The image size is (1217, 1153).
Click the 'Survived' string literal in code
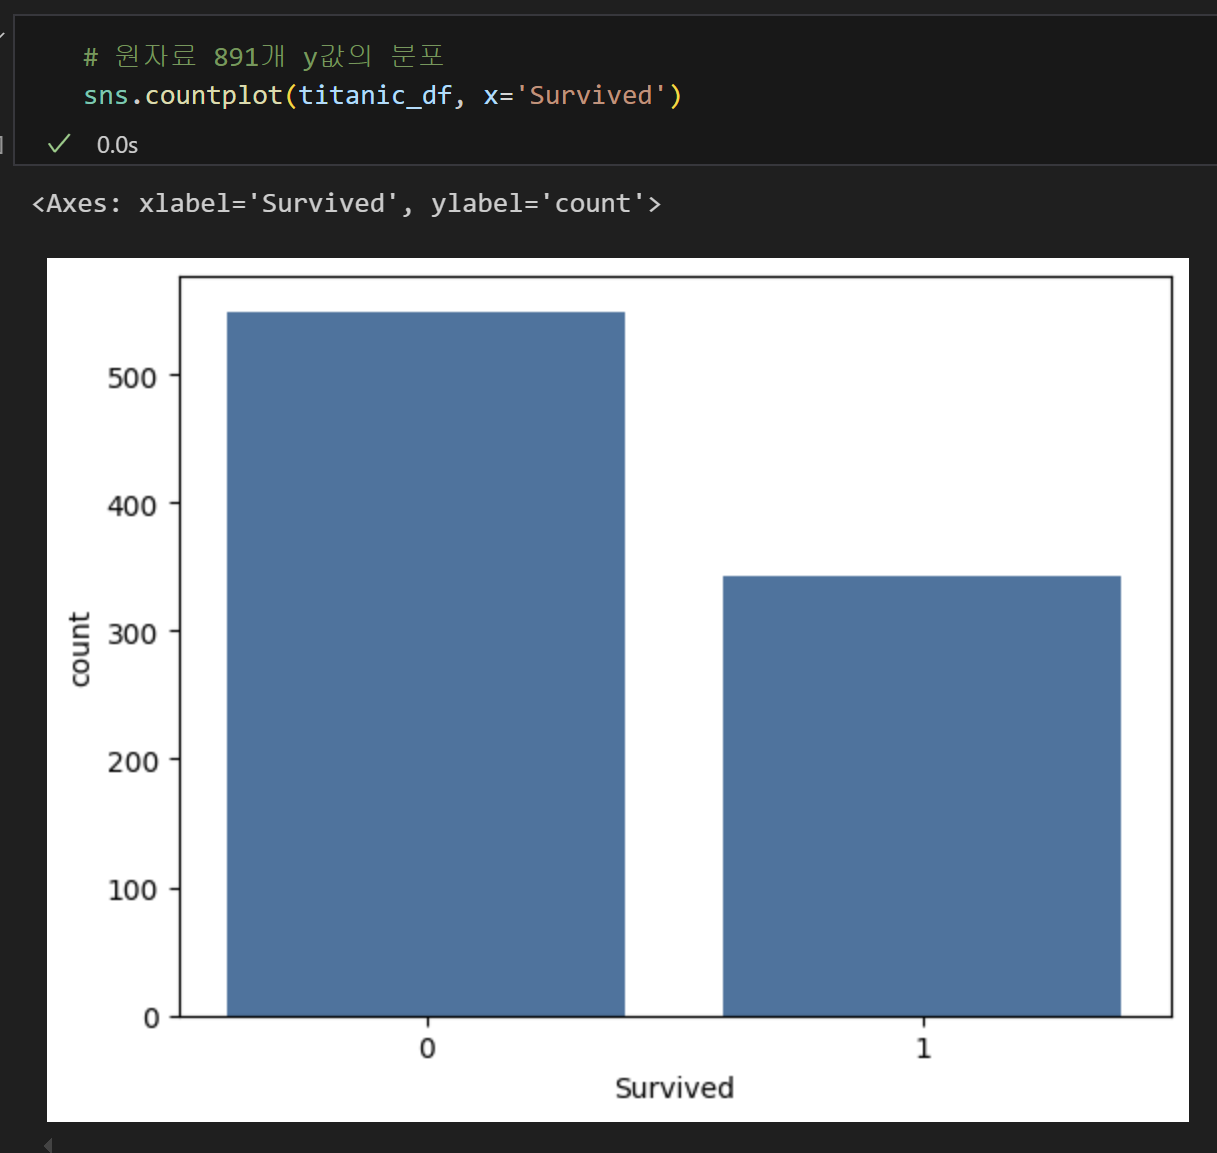pos(590,96)
